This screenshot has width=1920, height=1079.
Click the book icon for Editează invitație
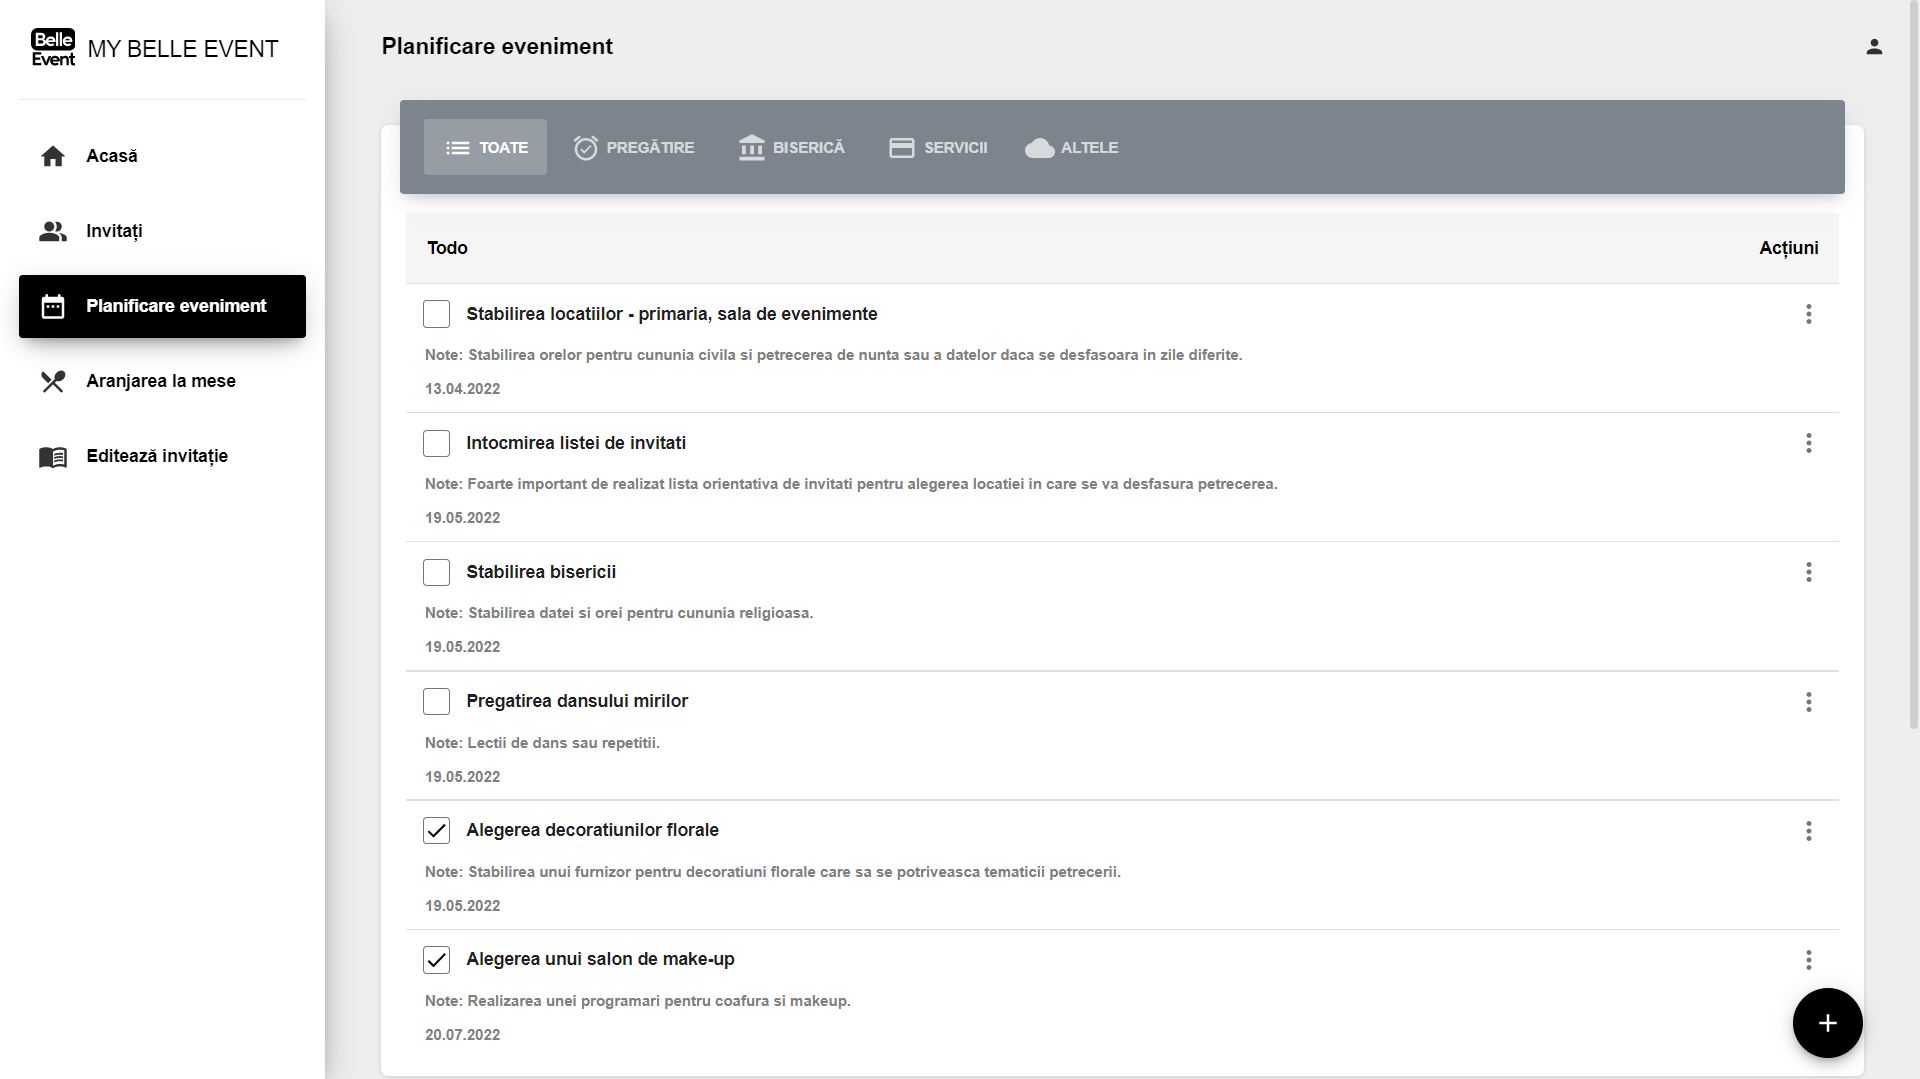(x=53, y=457)
